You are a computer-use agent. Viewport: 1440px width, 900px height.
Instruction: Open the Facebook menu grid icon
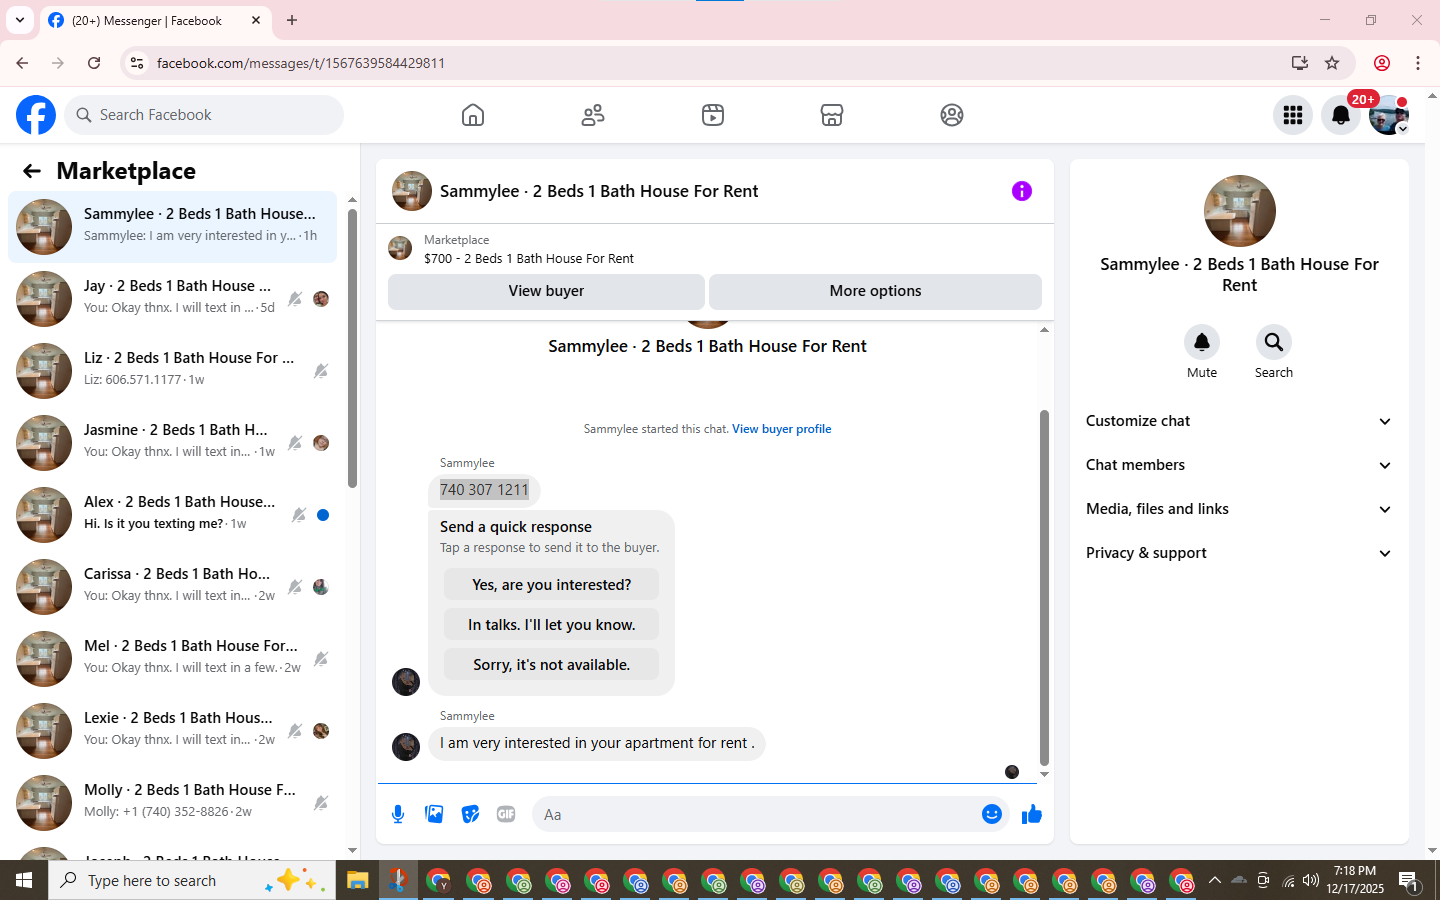1293,115
